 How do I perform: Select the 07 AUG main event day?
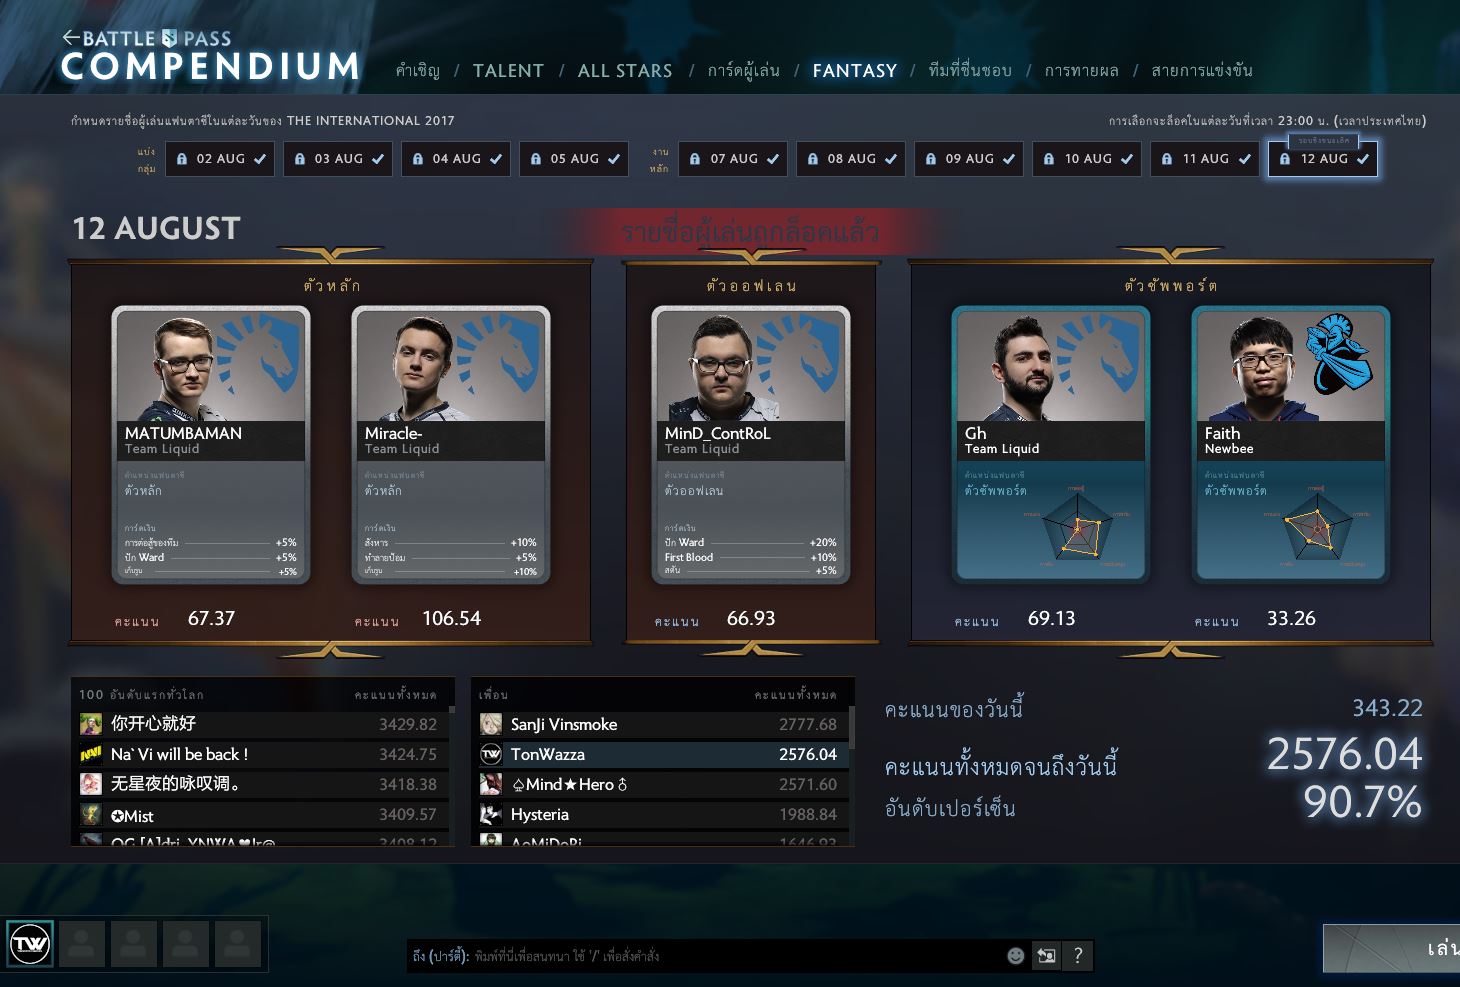pyautogui.click(x=733, y=159)
